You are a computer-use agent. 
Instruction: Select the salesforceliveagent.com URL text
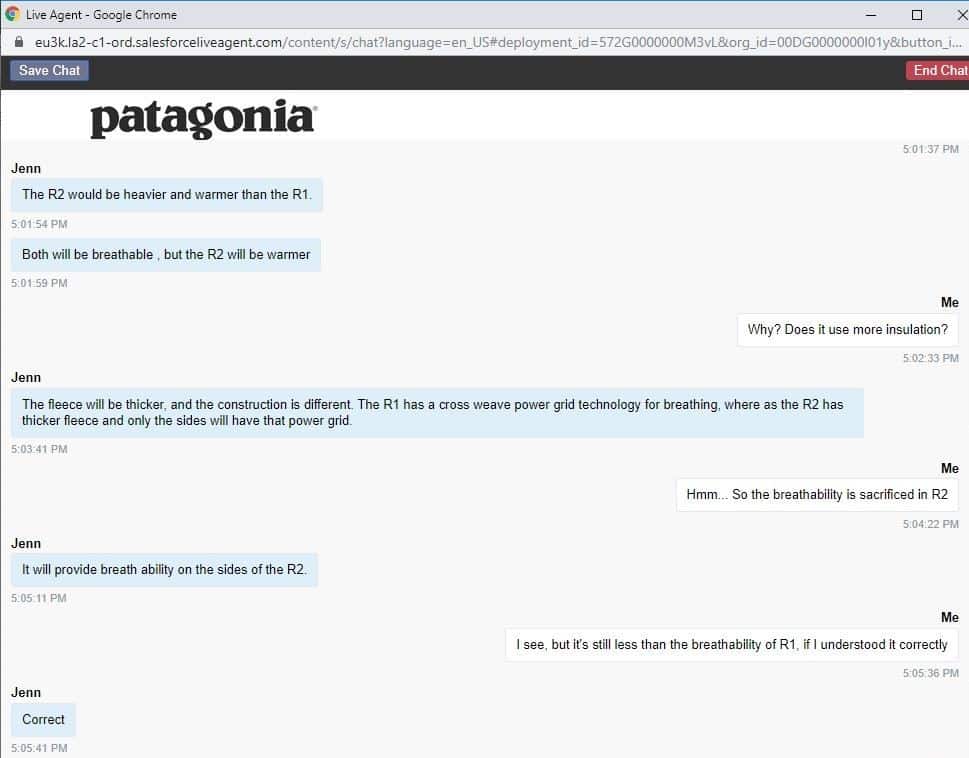click(x=498, y=42)
